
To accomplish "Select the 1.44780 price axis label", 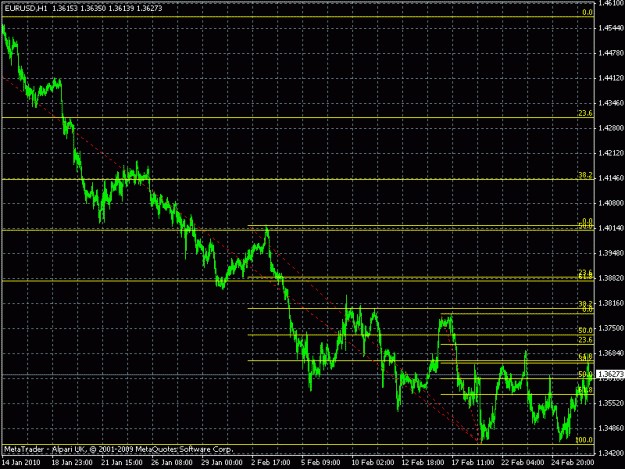I will 611,53.
